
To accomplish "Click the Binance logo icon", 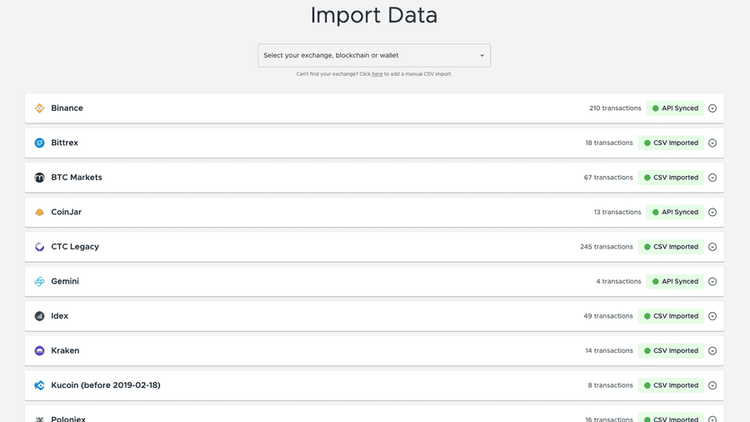I will [x=40, y=108].
